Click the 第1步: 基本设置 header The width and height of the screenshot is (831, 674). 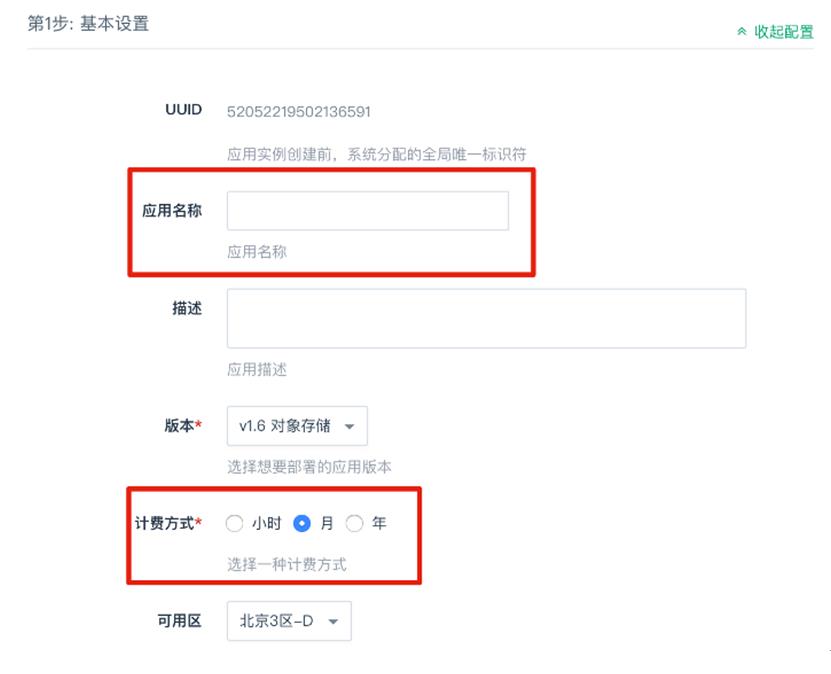[x=88, y=24]
